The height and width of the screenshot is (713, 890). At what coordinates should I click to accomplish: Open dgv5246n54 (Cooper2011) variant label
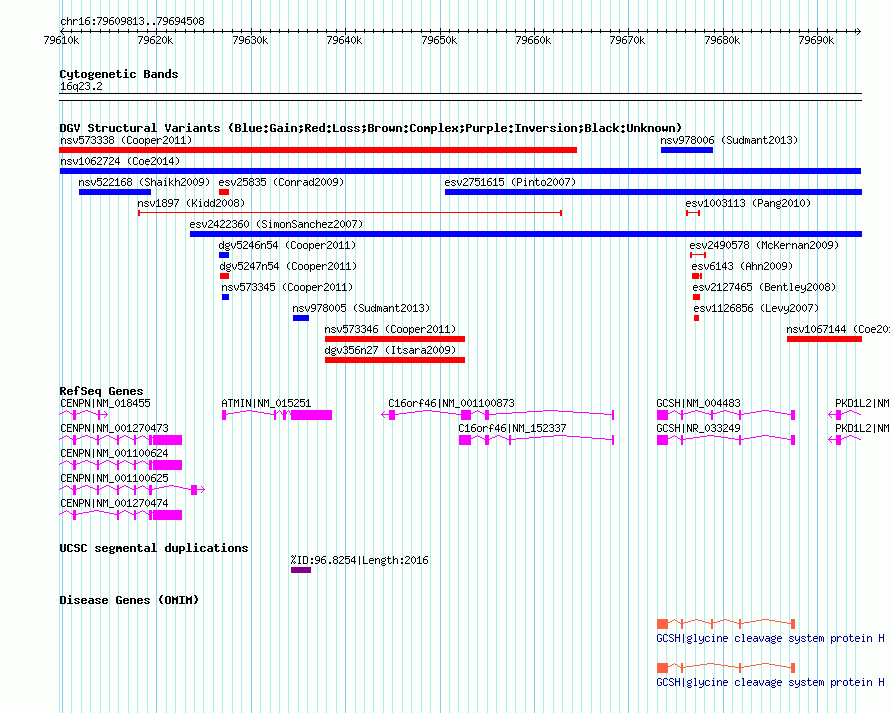point(287,245)
